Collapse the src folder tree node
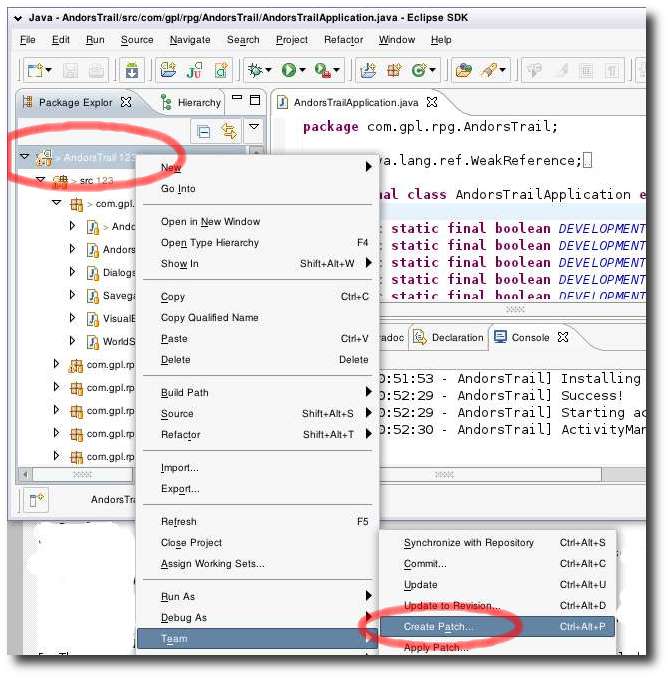The width and height of the screenshot is (669, 678). (x=41, y=181)
